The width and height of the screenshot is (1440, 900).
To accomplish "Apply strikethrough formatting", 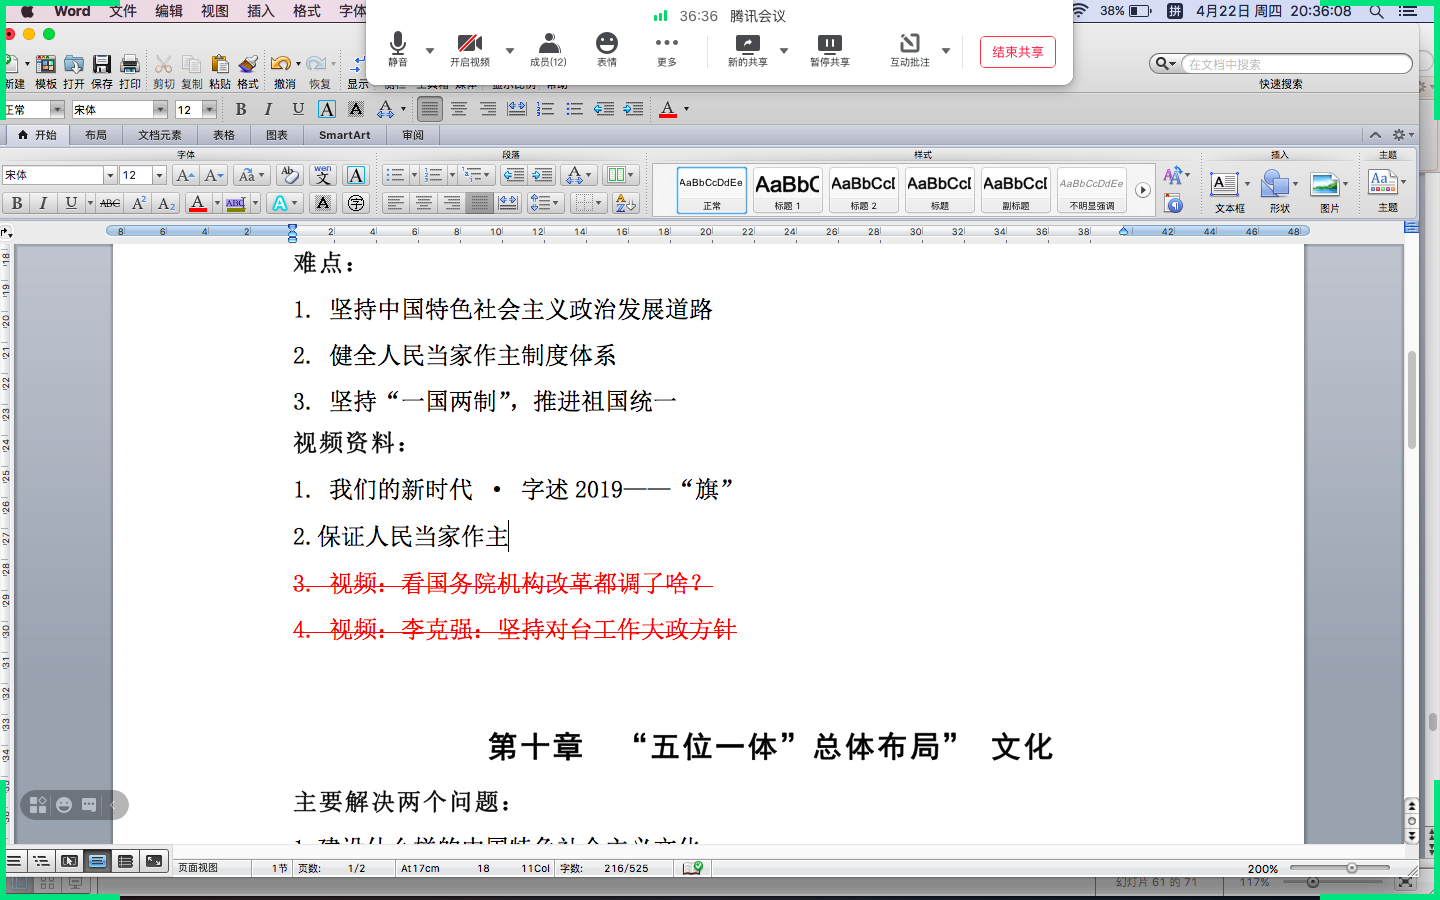I will 110,202.
